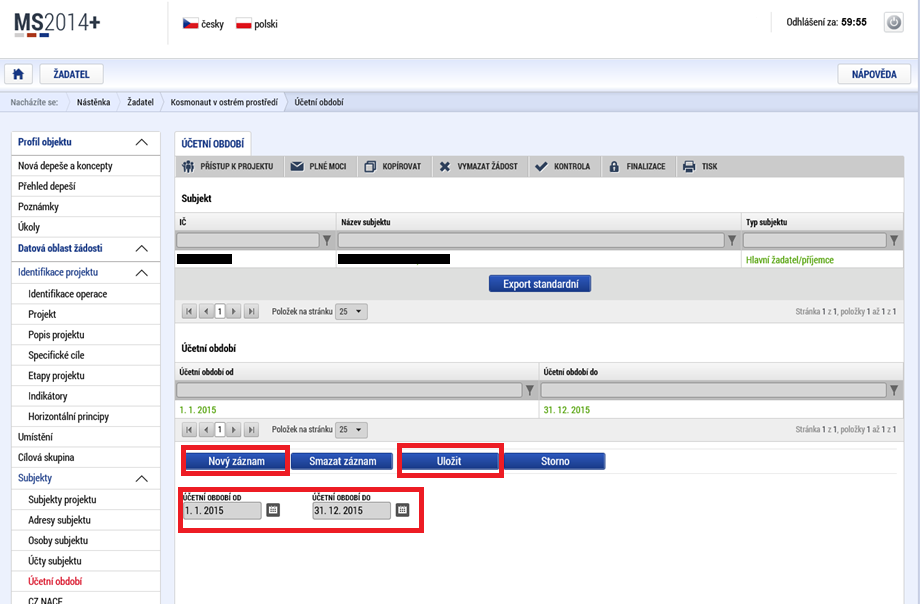This screenshot has width=920, height=604.
Task: Go to next page in Účetní období pager
Action: [x=234, y=430]
